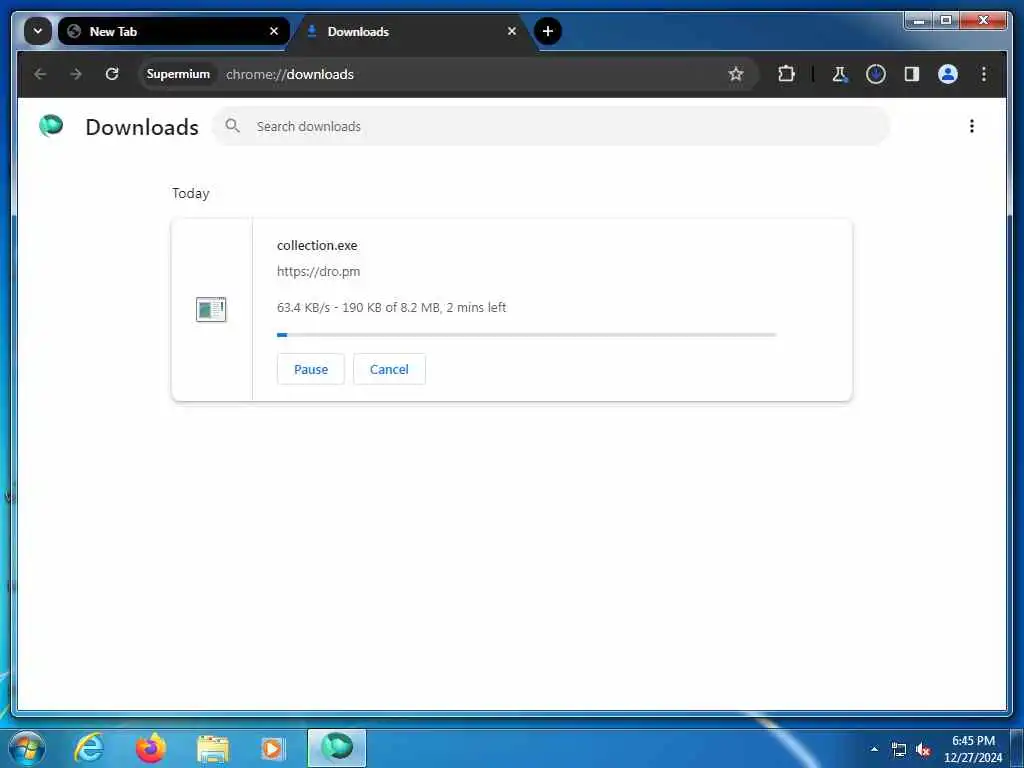
Task: Open the https://dro.pm source link
Action: 318,272
